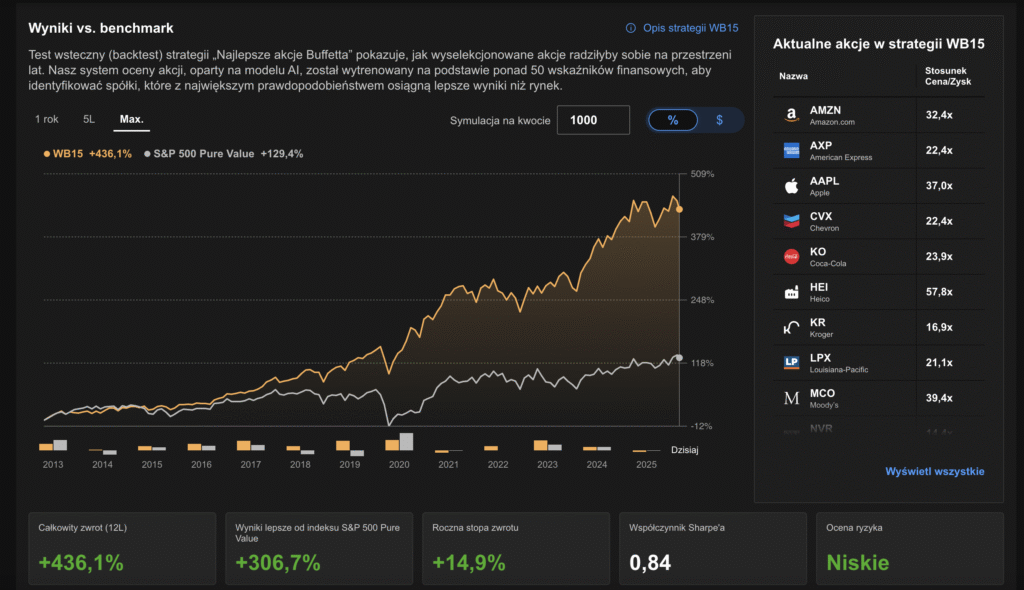Select the Coca-Cola icon in the list

pyautogui.click(x=790, y=256)
